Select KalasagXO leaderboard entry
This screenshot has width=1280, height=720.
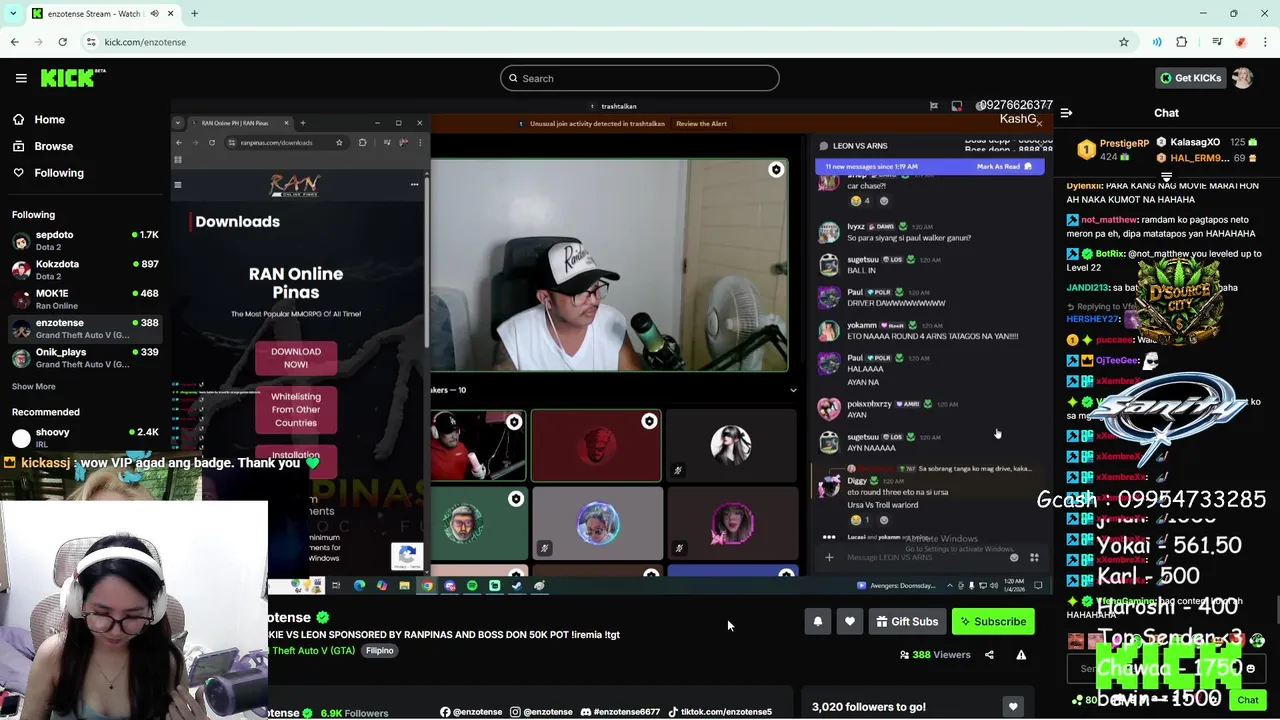(x=1208, y=143)
